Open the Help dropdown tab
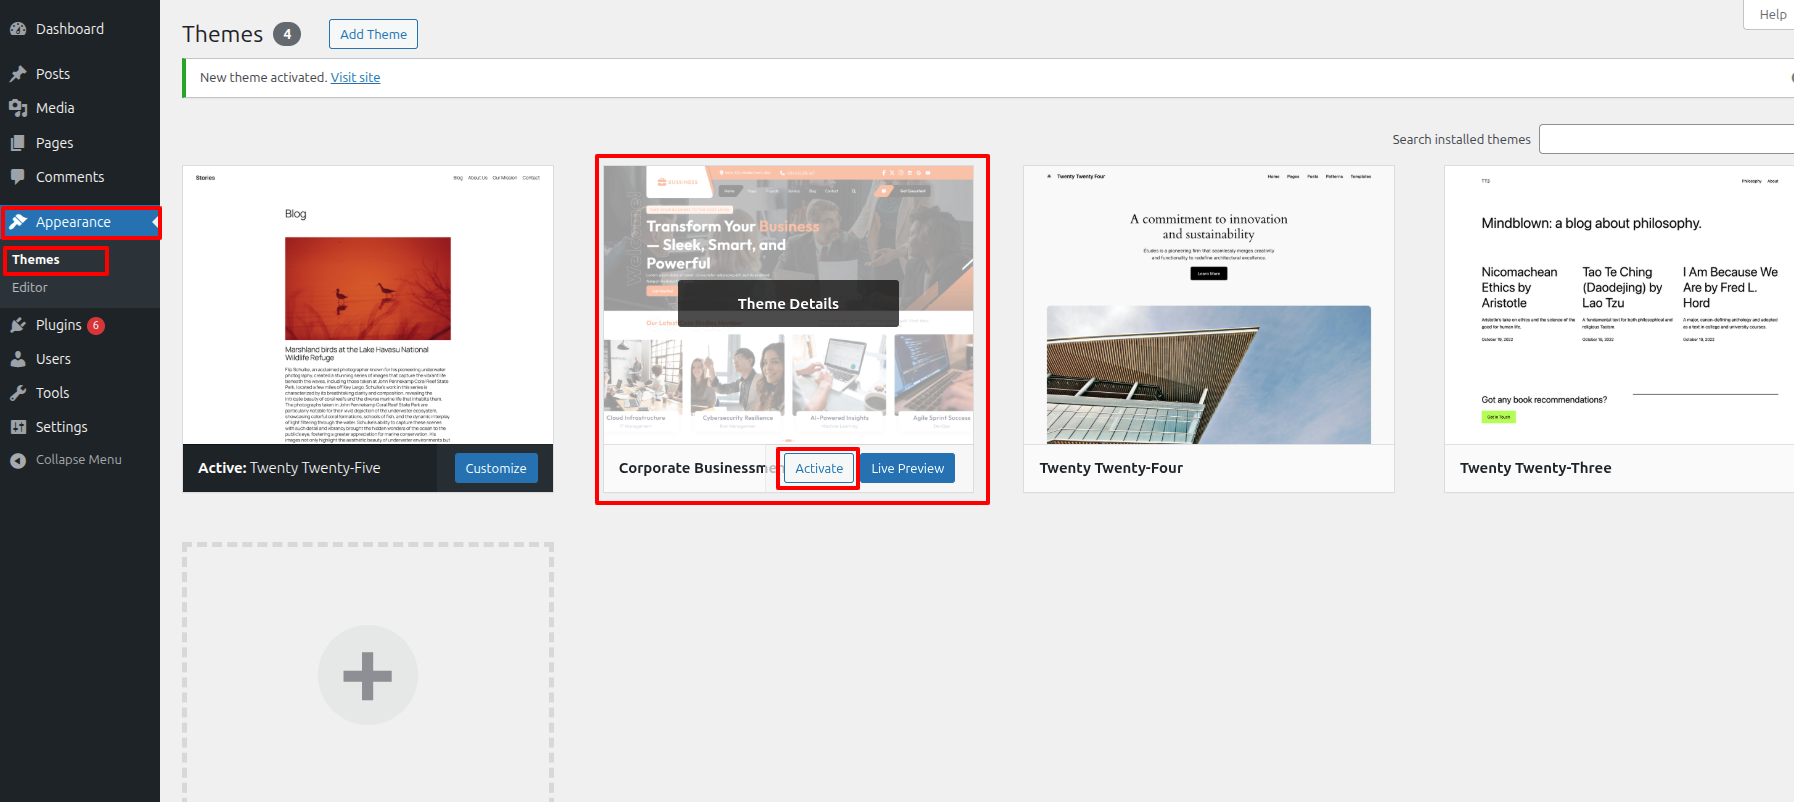Screen dimensions: 1794x802 pyautogui.click(x=1771, y=14)
